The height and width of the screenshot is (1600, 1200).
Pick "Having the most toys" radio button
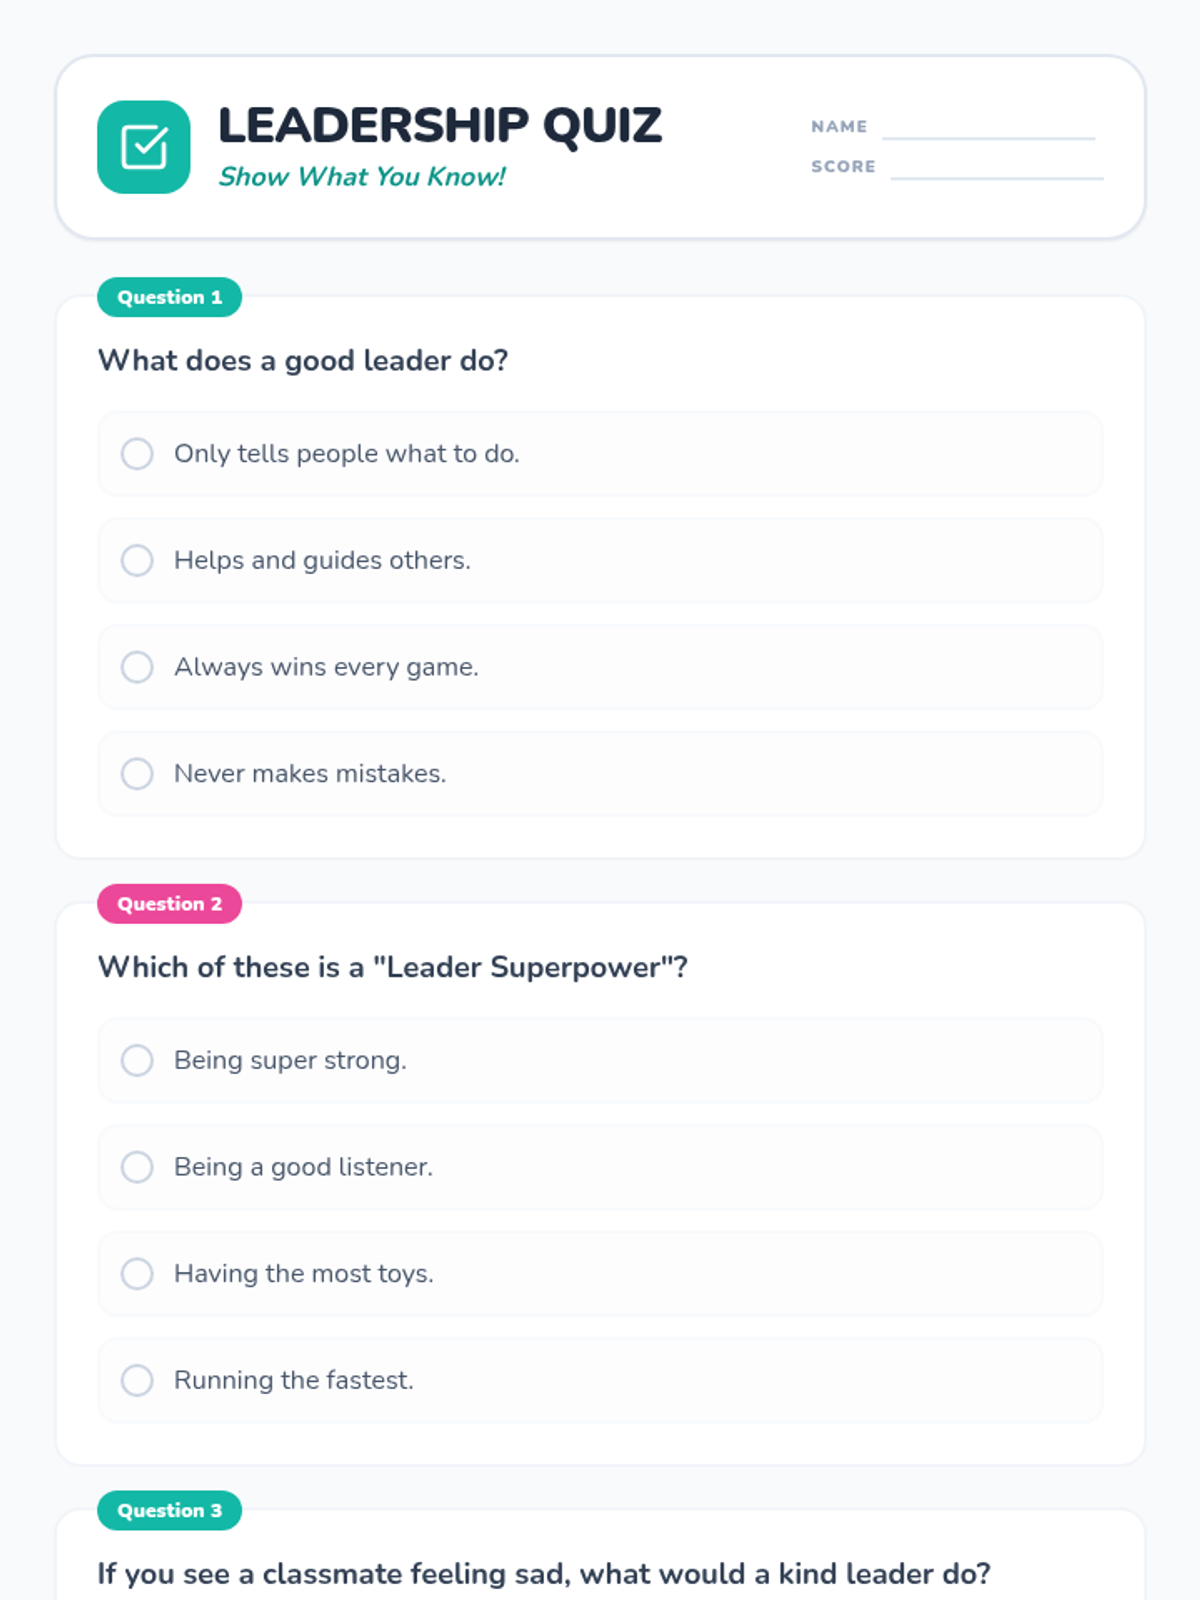click(x=137, y=1274)
